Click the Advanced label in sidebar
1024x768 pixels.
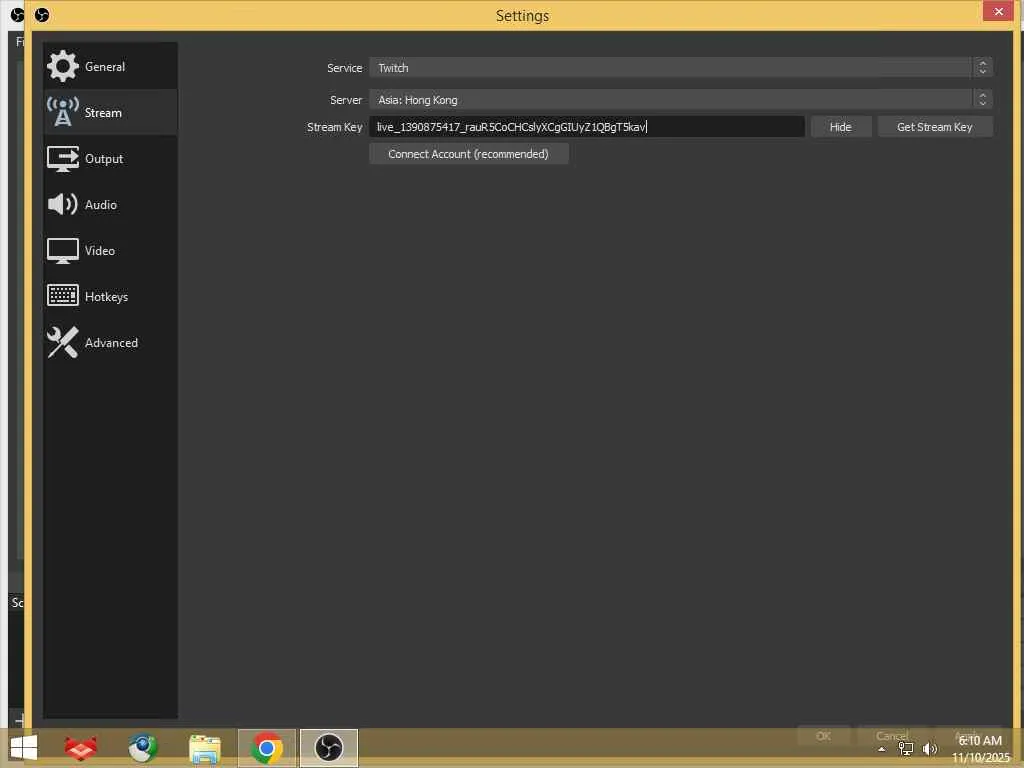(x=111, y=343)
